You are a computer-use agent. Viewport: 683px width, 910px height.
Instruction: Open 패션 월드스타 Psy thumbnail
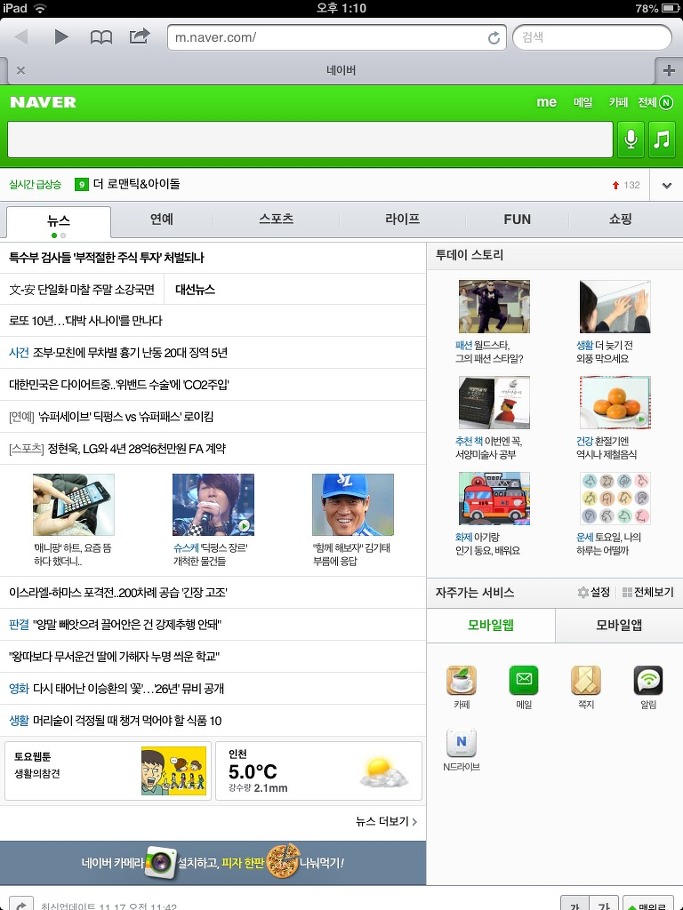coord(494,306)
